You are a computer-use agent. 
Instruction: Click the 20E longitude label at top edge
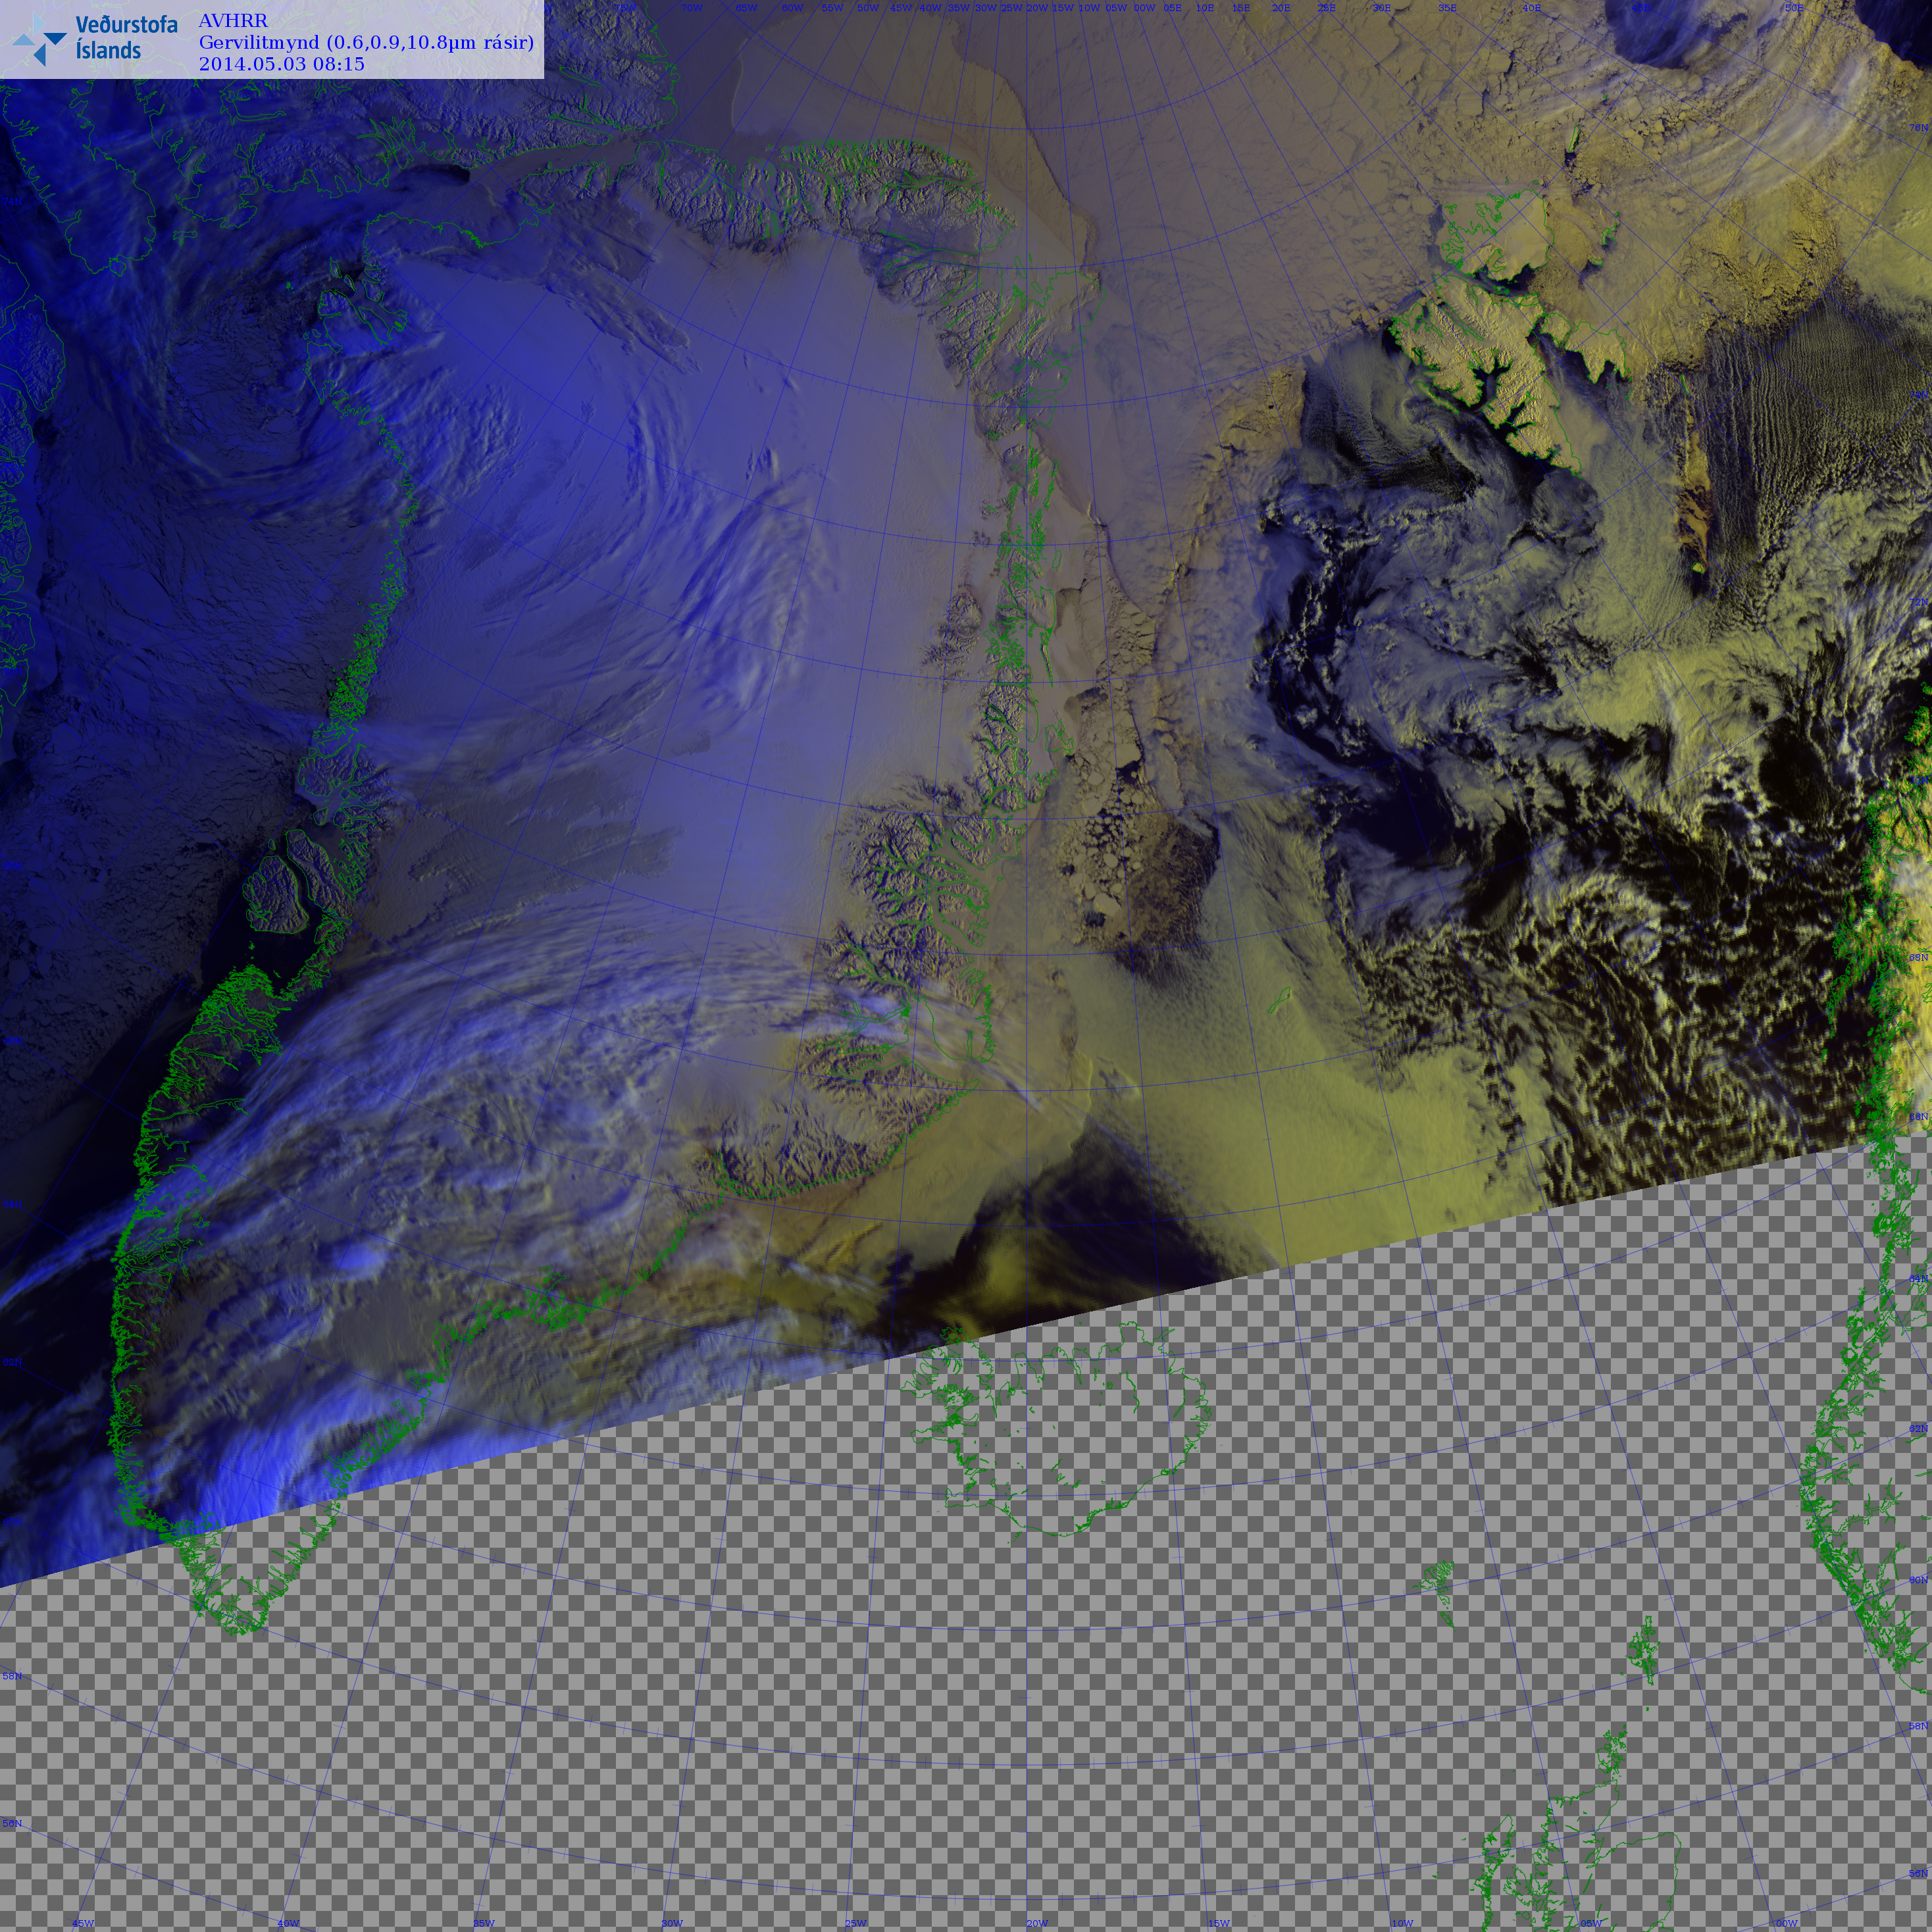[x=1281, y=8]
